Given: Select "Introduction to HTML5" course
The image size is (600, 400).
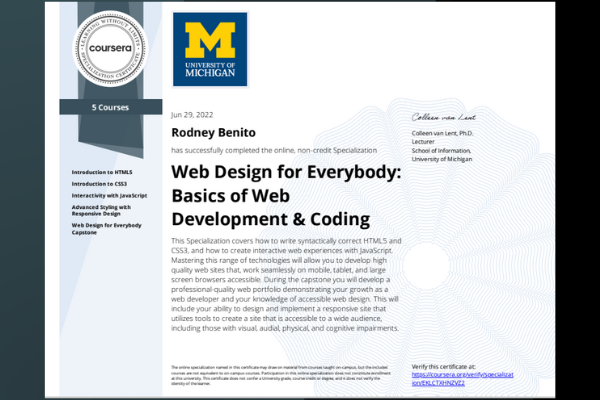Looking at the screenshot, I should pos(101,172).
